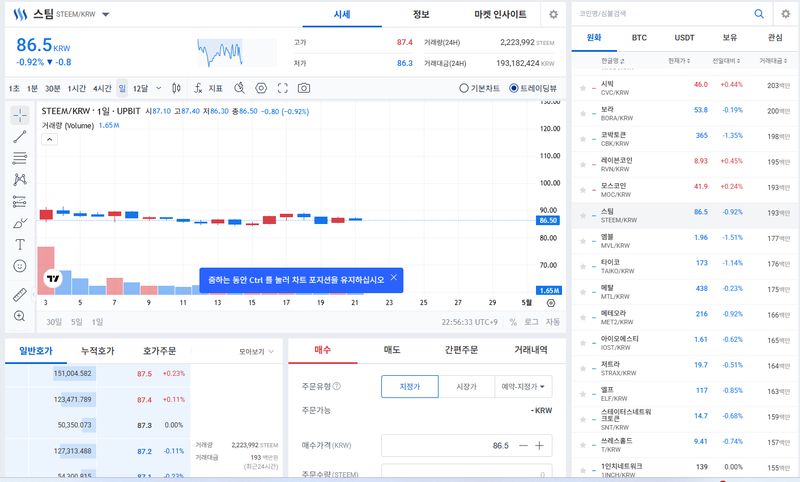The width and height of the screenshot is (800, 482).
Task: Toggle favorite star for 보라 BORA/KRW
Action: [581, 110]
